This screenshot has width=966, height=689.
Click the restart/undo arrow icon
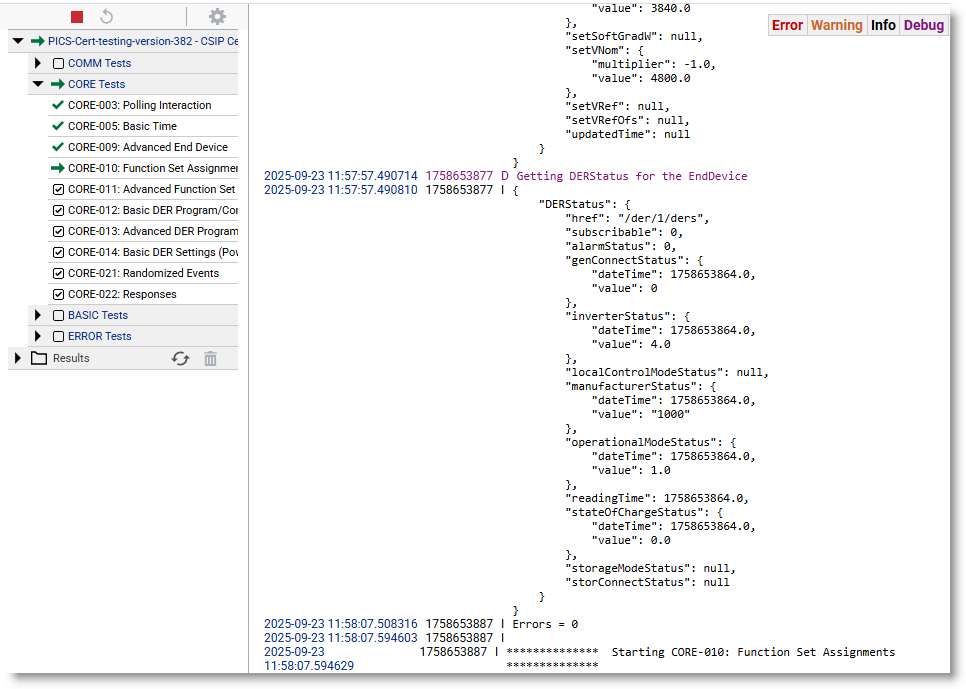pos(107,17)
